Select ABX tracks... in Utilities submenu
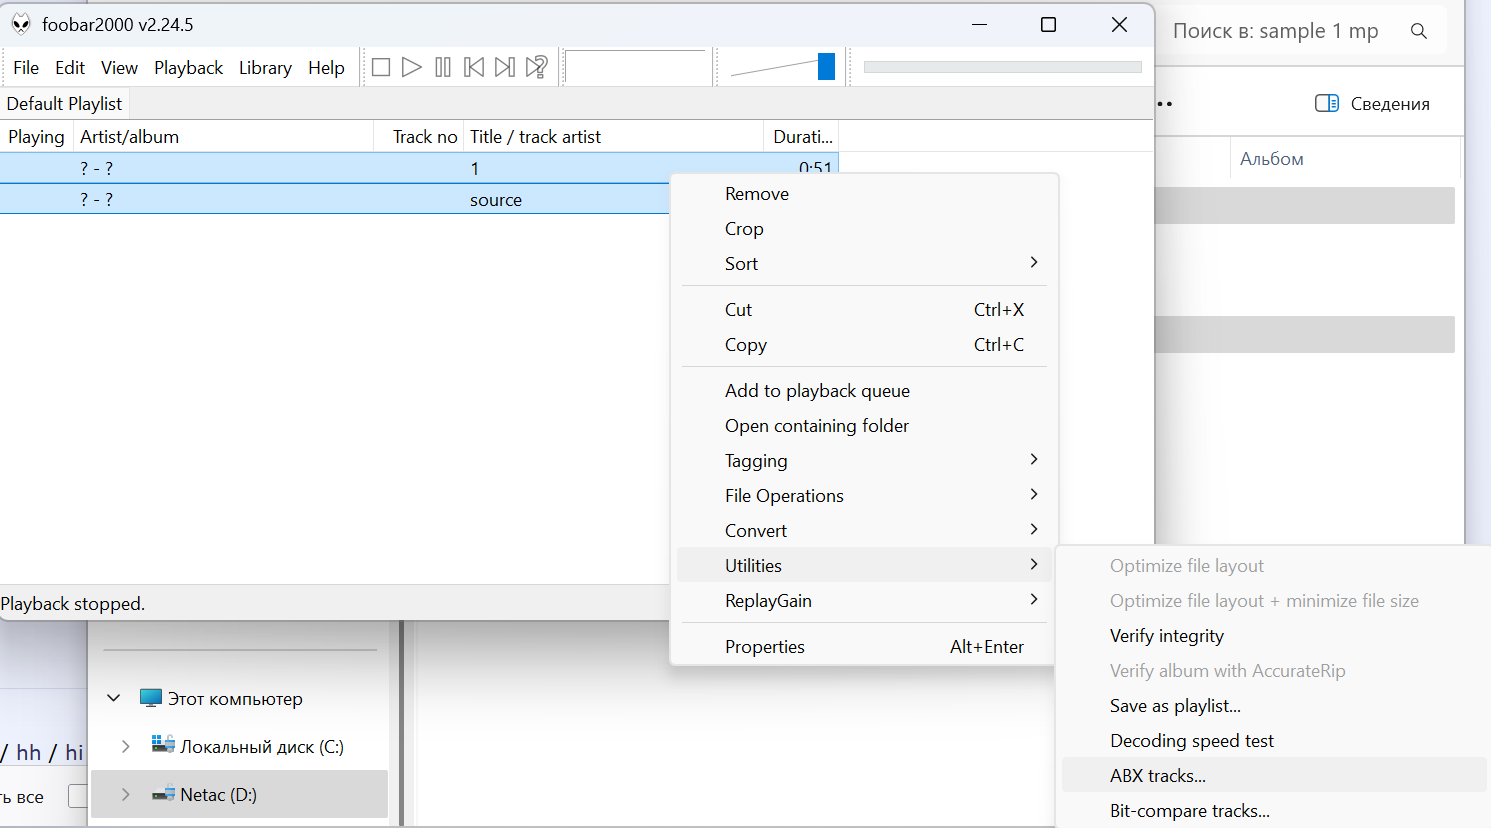This screenshot has height=828, width=1491. click(x=1274, y=776)
